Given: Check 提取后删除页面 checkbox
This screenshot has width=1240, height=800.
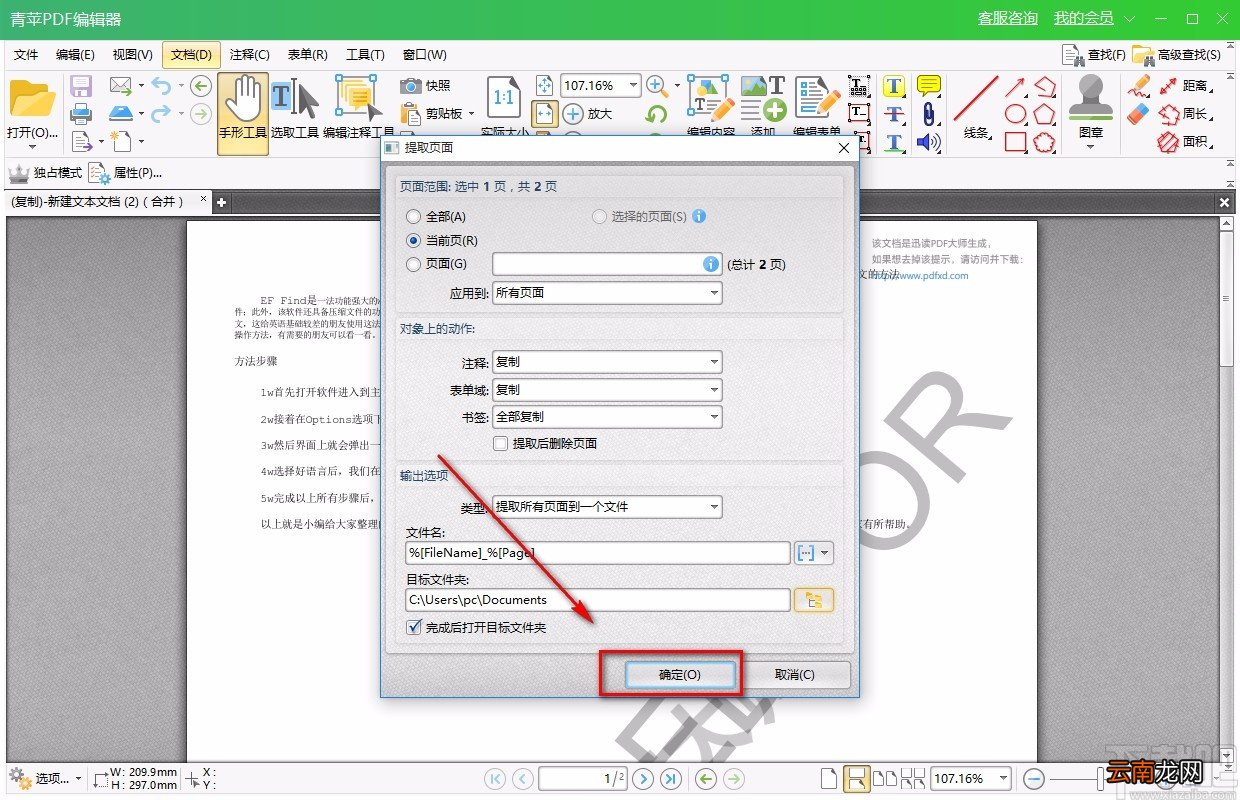Looking at the screenshot, I should pos(502,443).
